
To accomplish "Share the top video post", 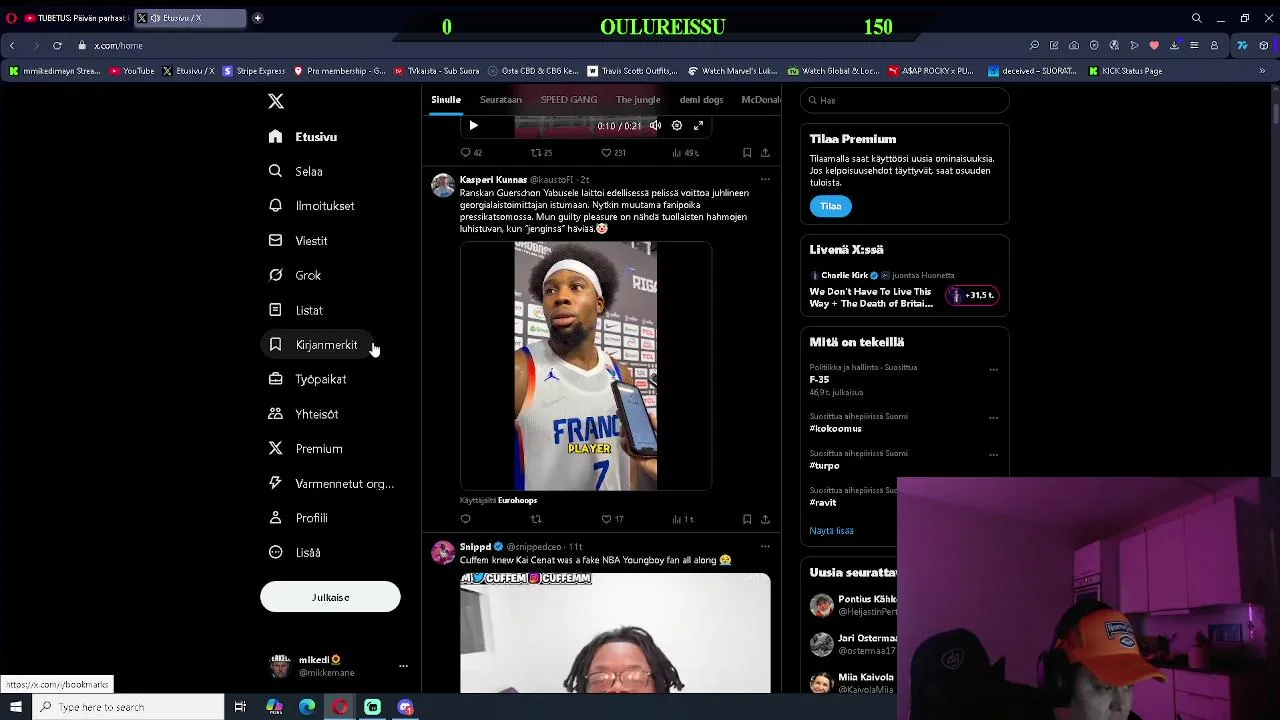I will (765, 153).
